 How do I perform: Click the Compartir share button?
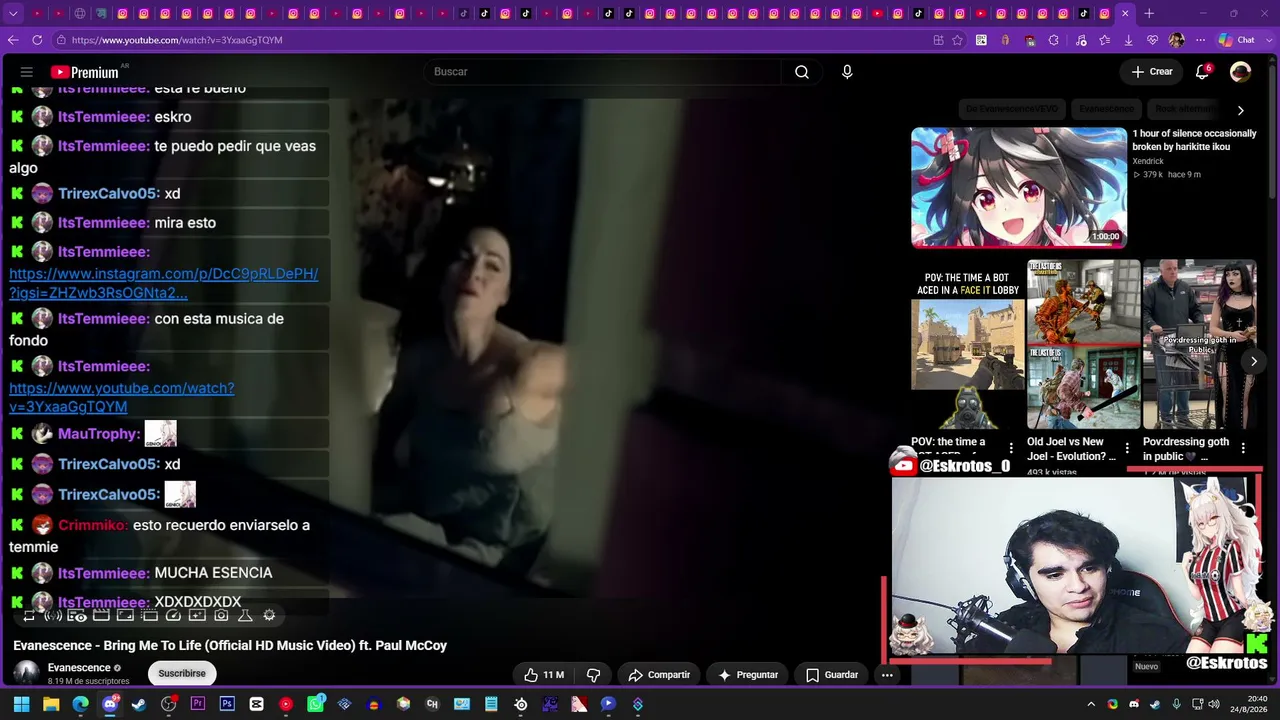point(659,675)
